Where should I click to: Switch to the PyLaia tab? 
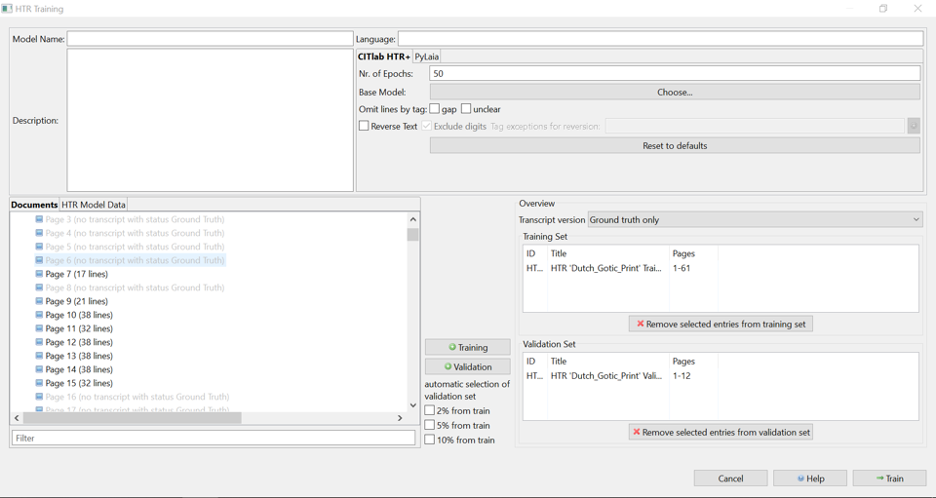click(x=427, y=57)
